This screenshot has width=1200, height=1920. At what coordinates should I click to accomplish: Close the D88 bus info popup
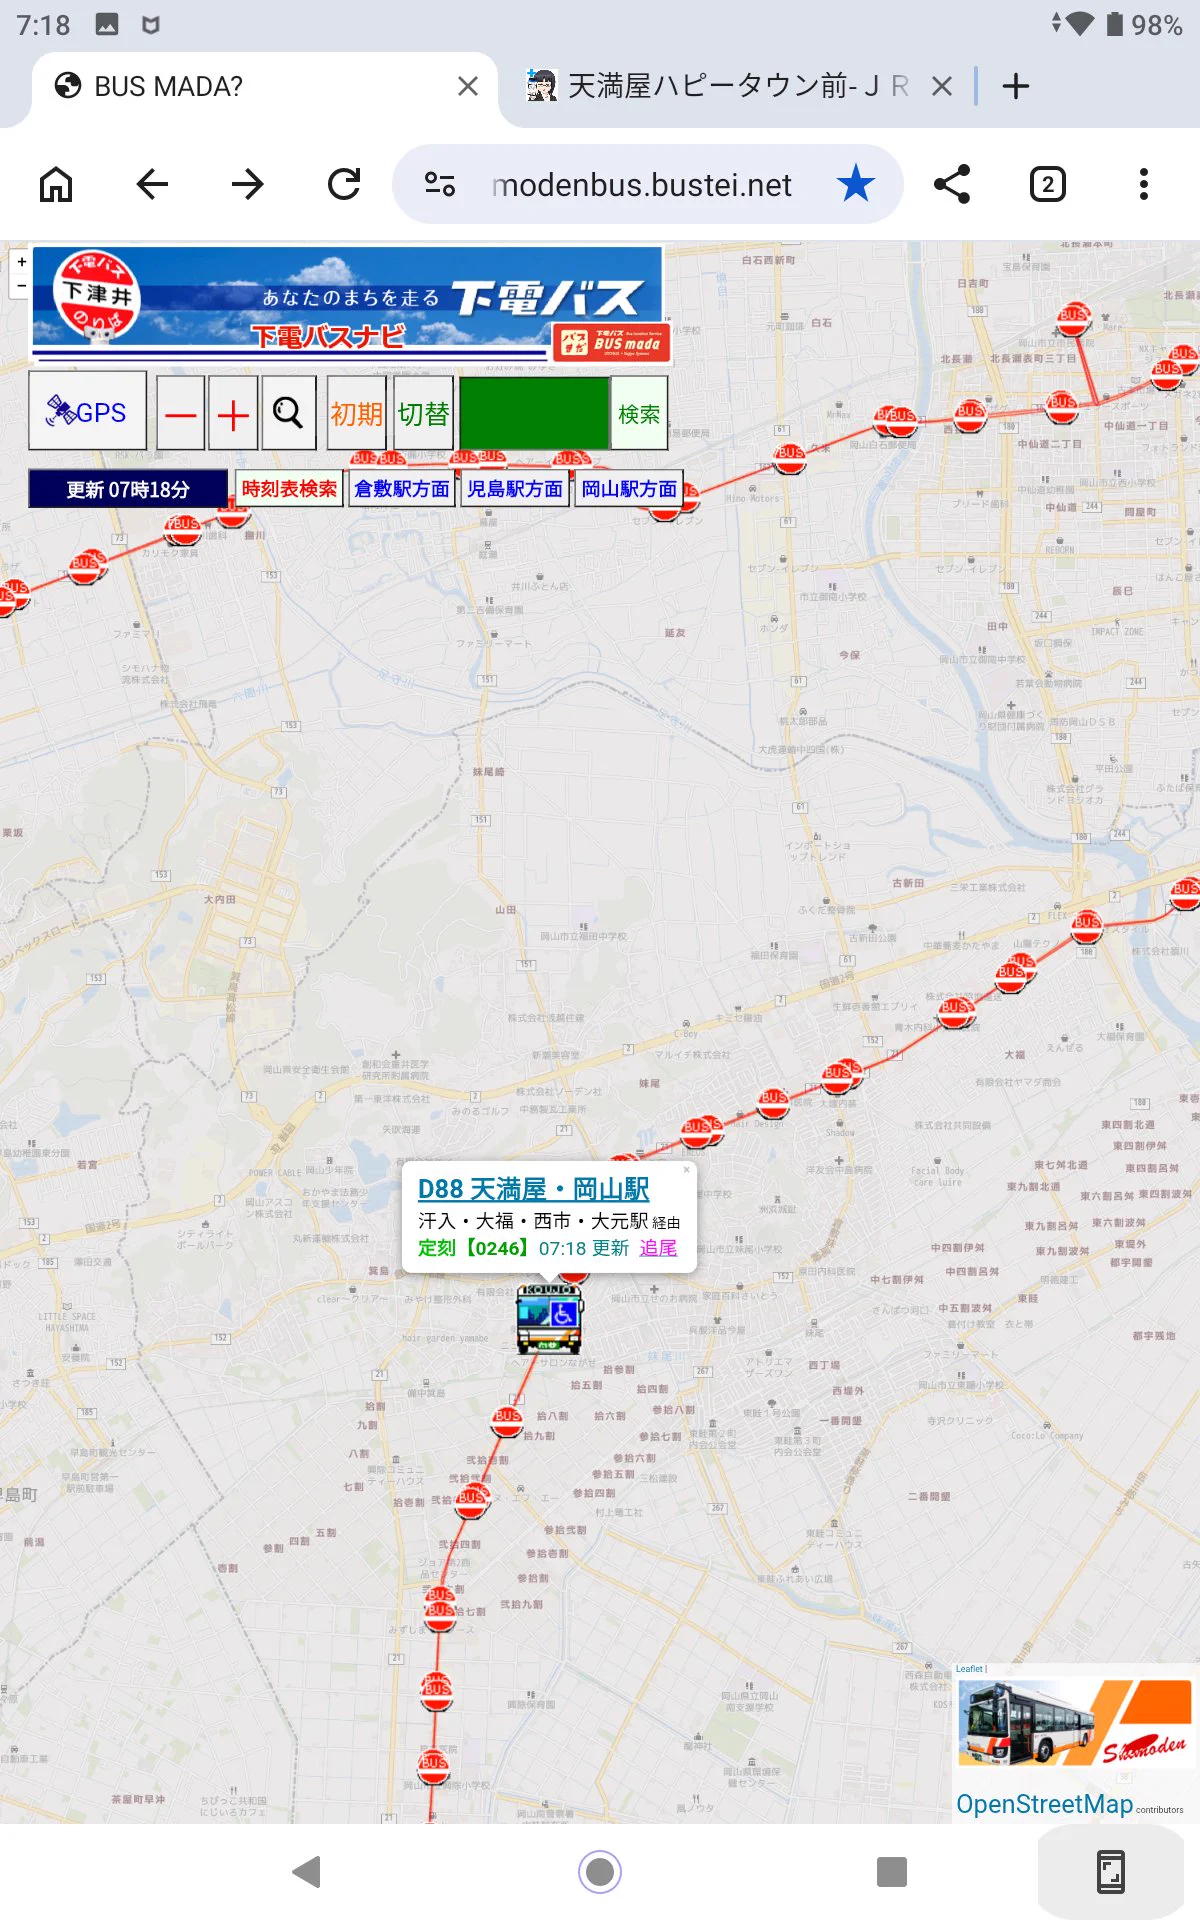(x=687, y=1169)
